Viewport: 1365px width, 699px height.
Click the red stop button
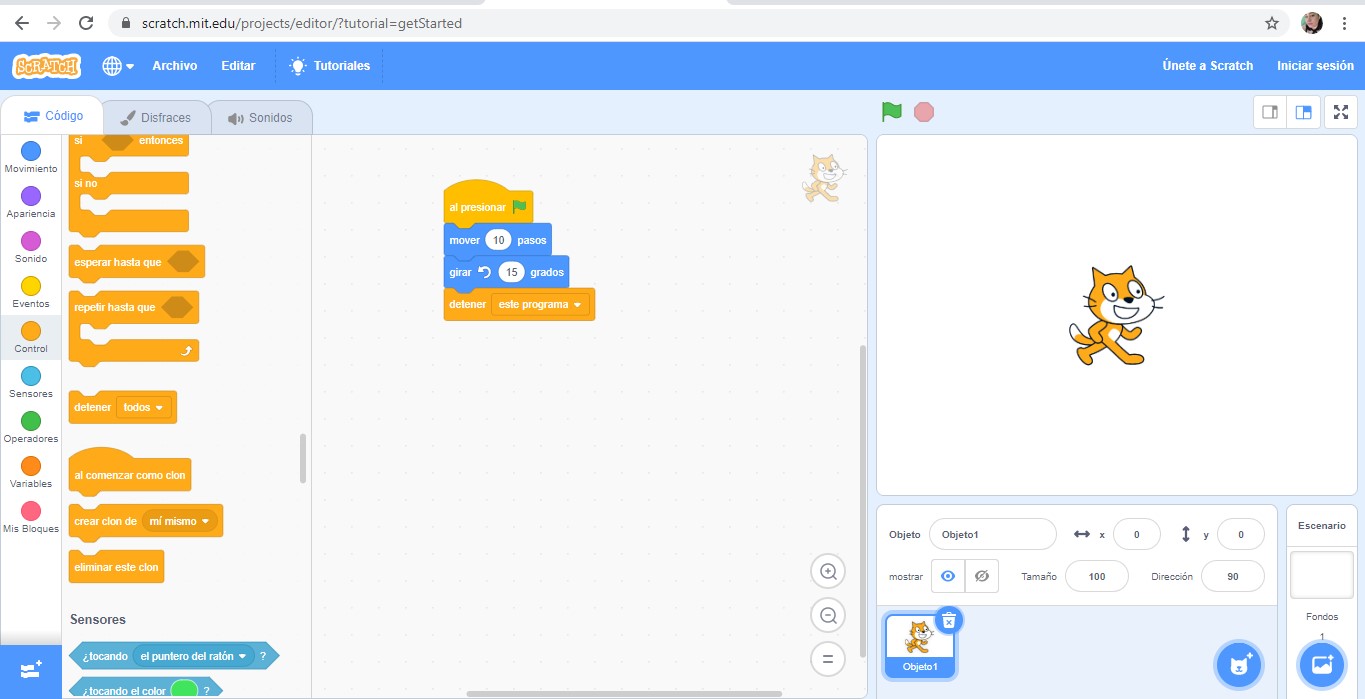[x=924, y=112]
